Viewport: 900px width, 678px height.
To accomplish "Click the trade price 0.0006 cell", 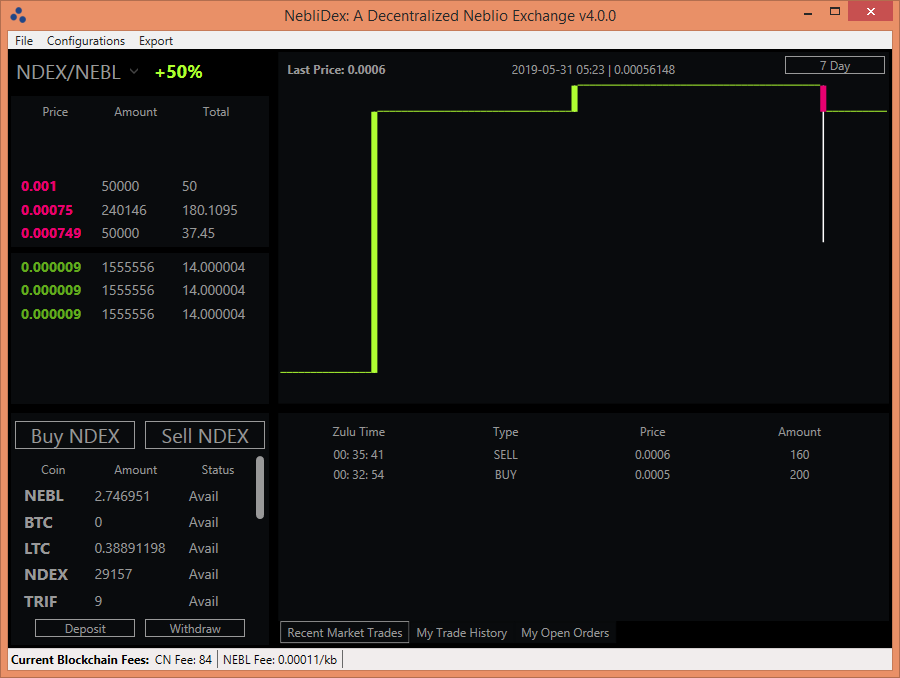I will [x=652, y=455].
